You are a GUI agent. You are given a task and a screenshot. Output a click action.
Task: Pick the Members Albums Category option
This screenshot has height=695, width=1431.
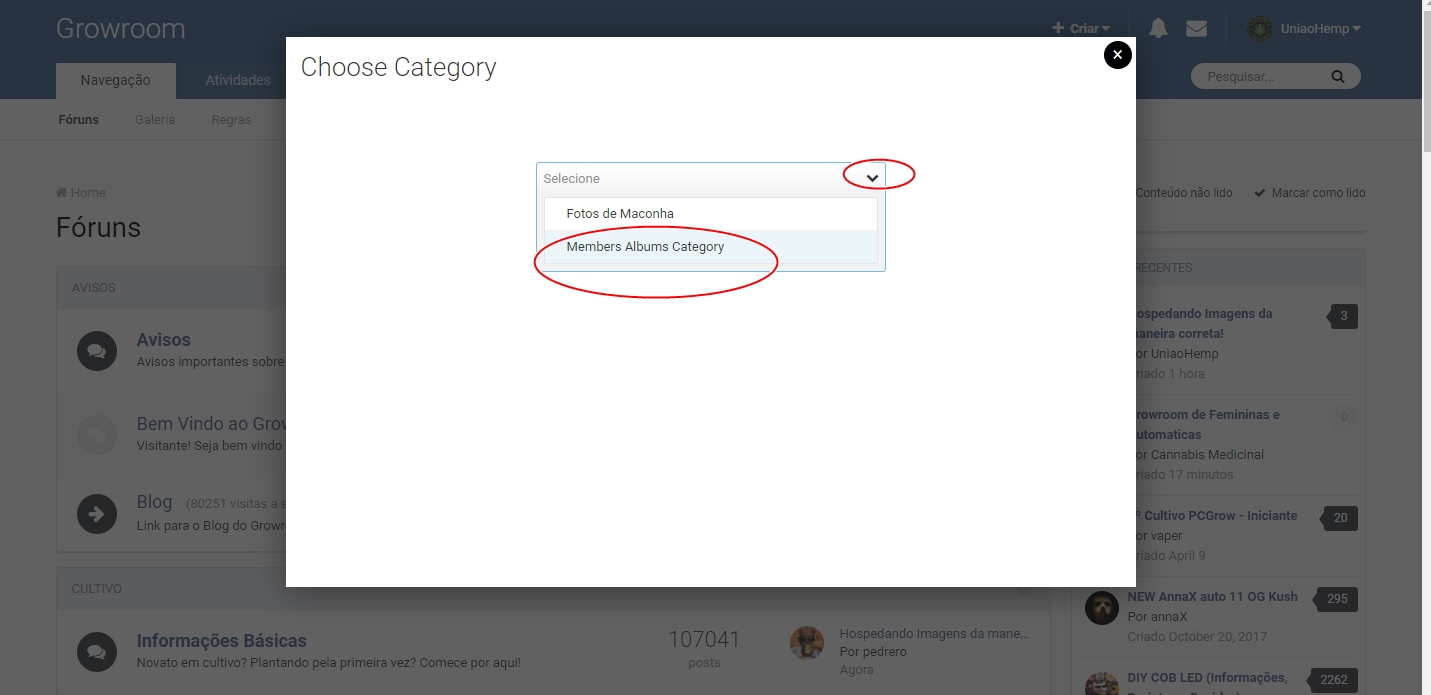point(710,247)
